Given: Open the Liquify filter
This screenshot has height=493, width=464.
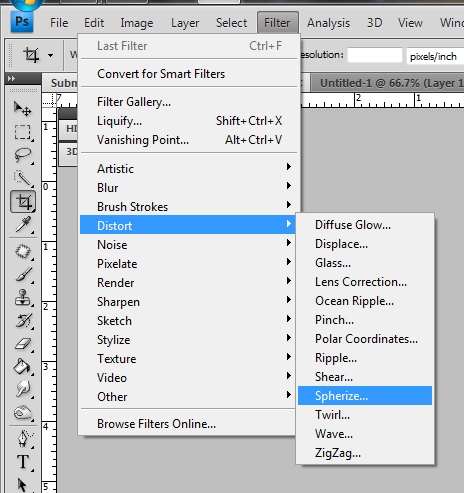Looking at the screenshot, I should (188, 121).
